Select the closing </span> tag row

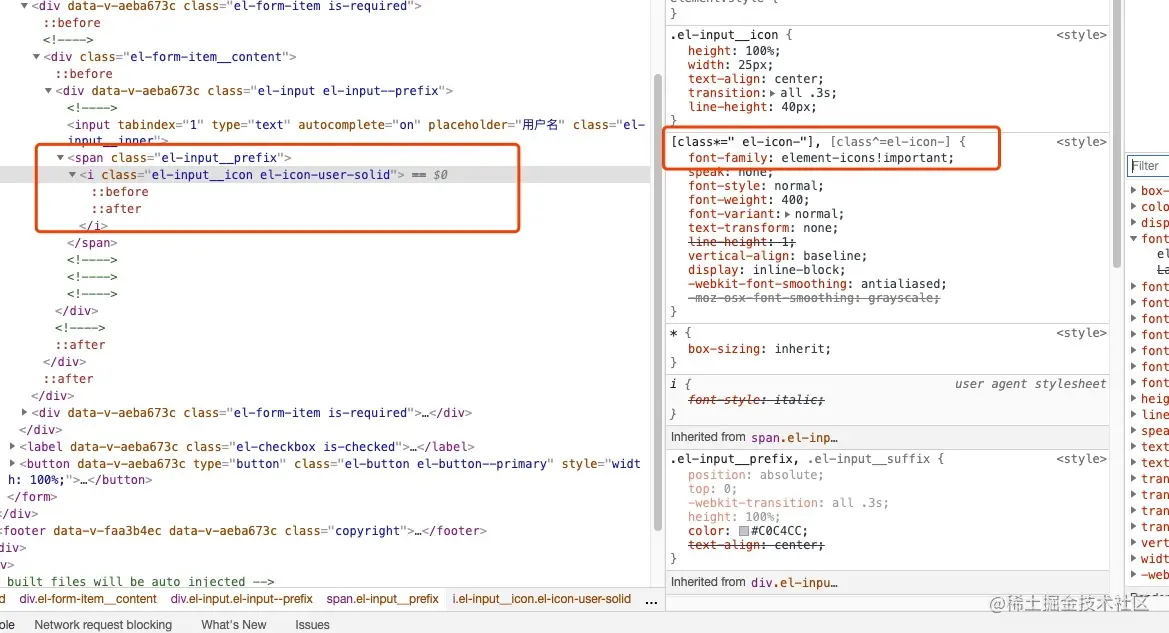[x=92, y=242]
